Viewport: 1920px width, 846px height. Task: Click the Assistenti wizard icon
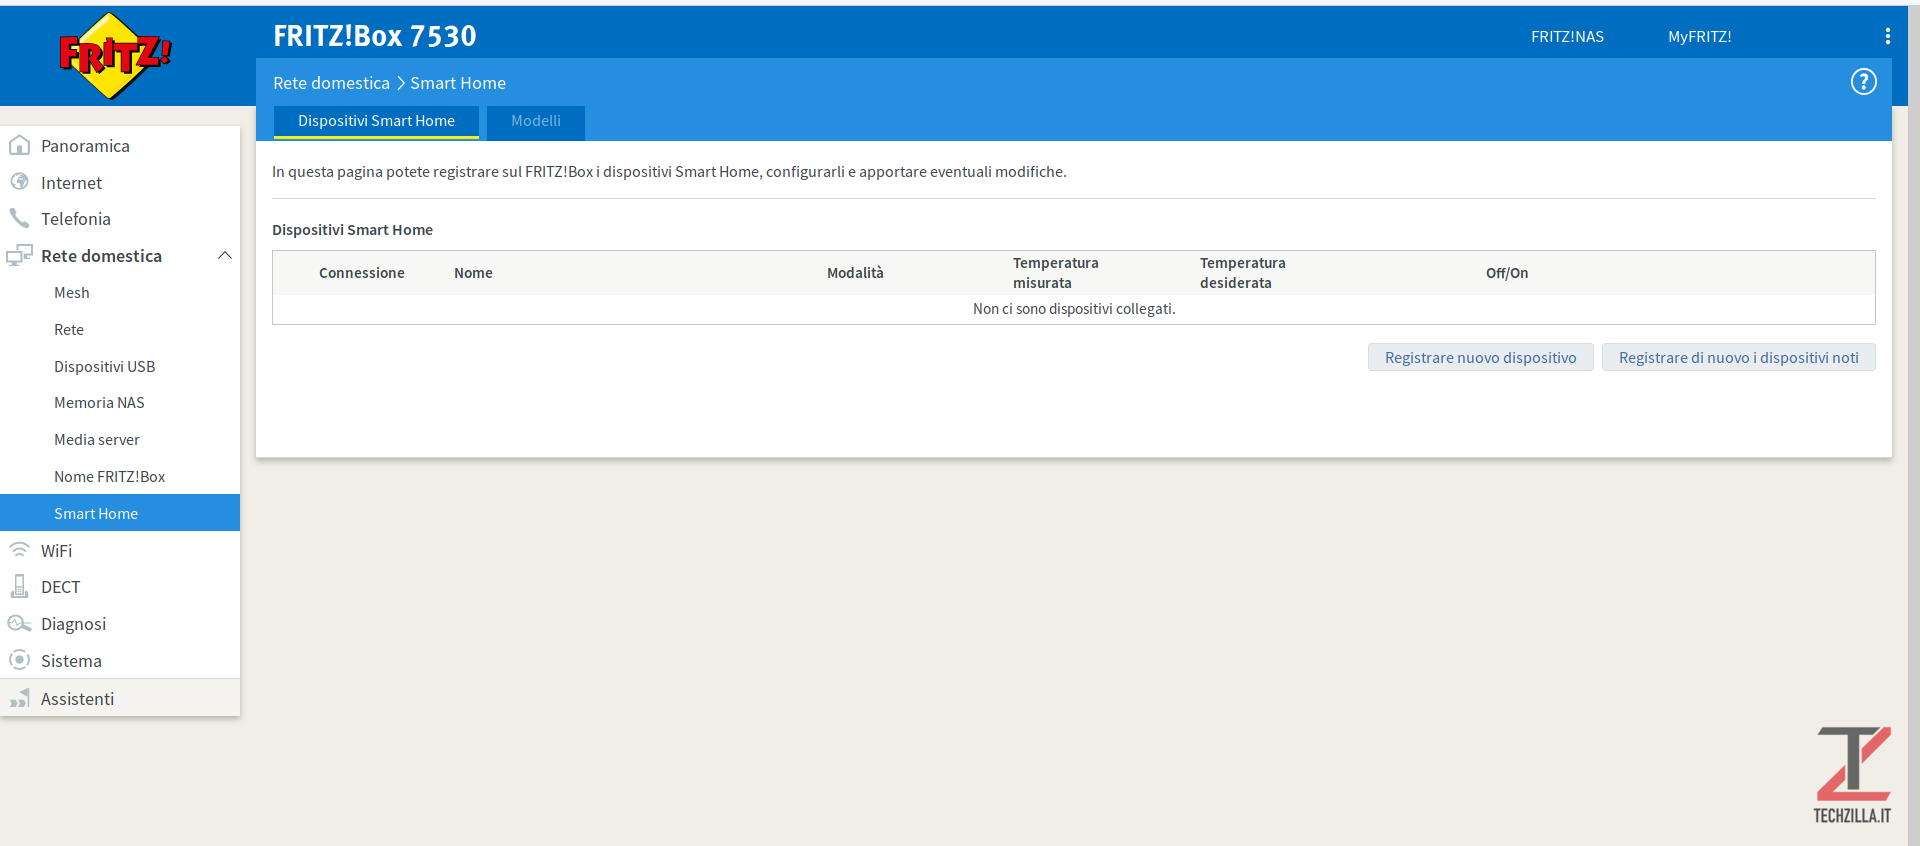coord(19,698)
